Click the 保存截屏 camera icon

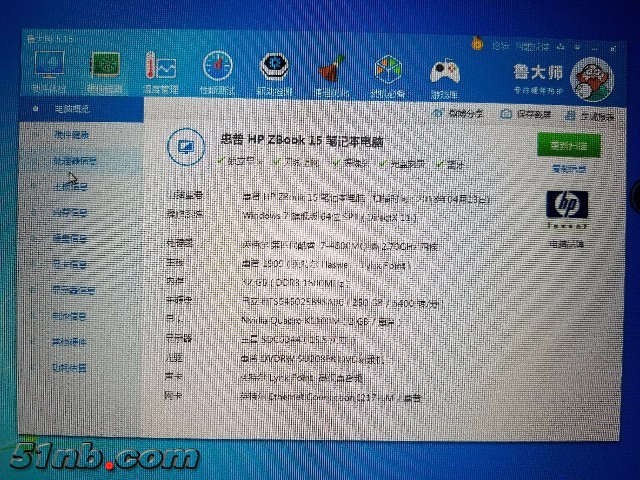pyautogui.click(x=506, y=114)
